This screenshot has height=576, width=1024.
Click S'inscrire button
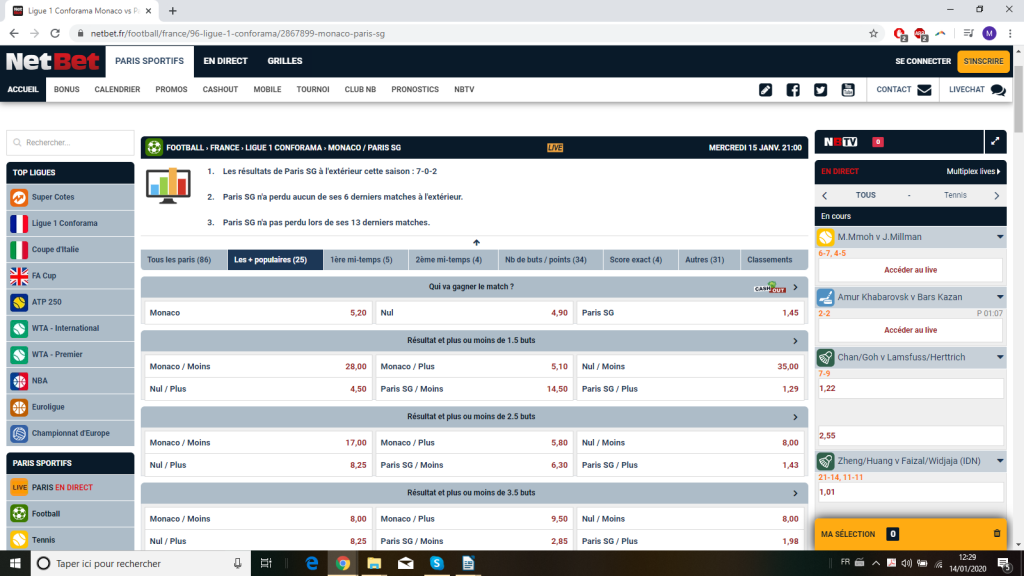(983, 61)
